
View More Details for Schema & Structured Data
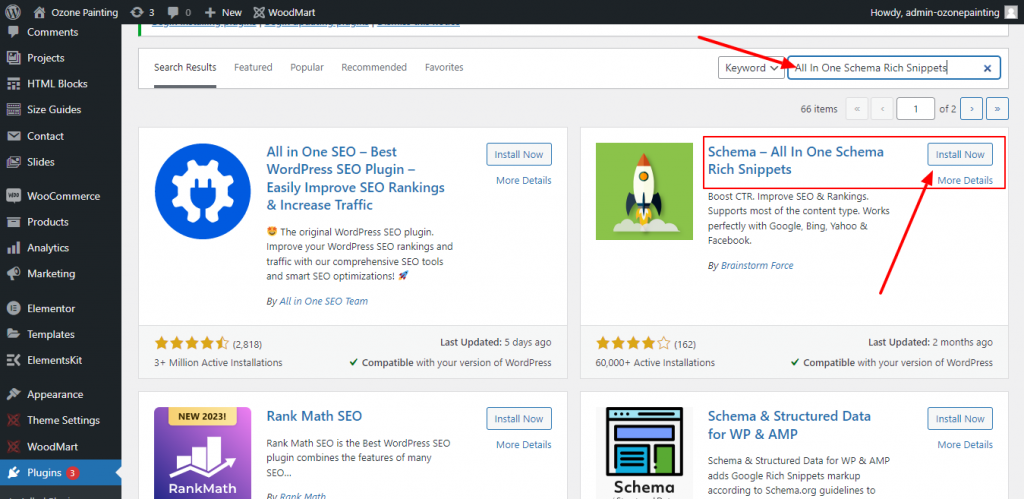(x=965, y=444)
